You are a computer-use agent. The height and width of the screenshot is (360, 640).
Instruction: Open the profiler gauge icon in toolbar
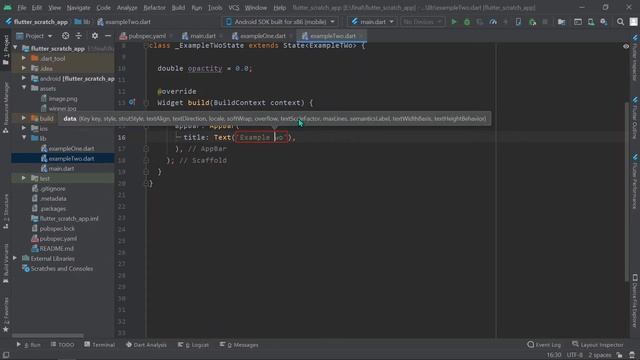coord(493,22)
